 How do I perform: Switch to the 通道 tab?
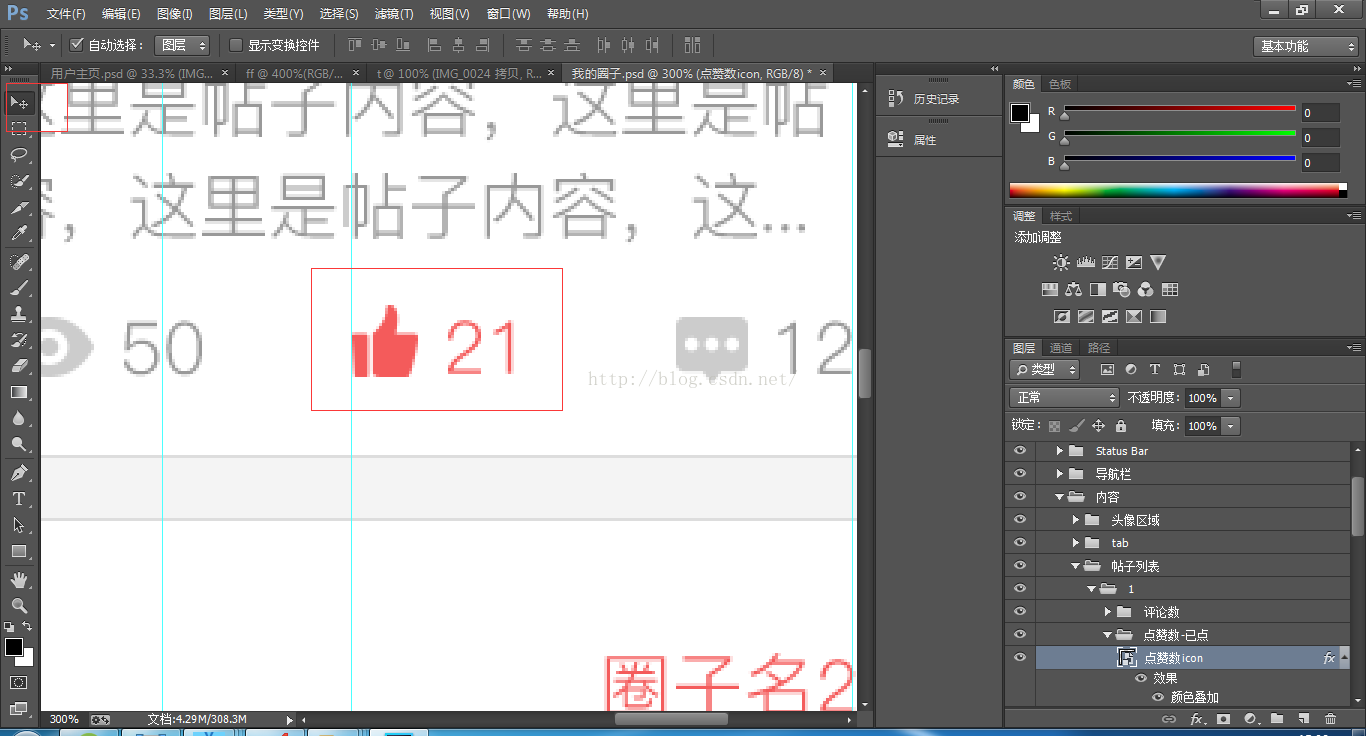click(x=1061, y=348)
